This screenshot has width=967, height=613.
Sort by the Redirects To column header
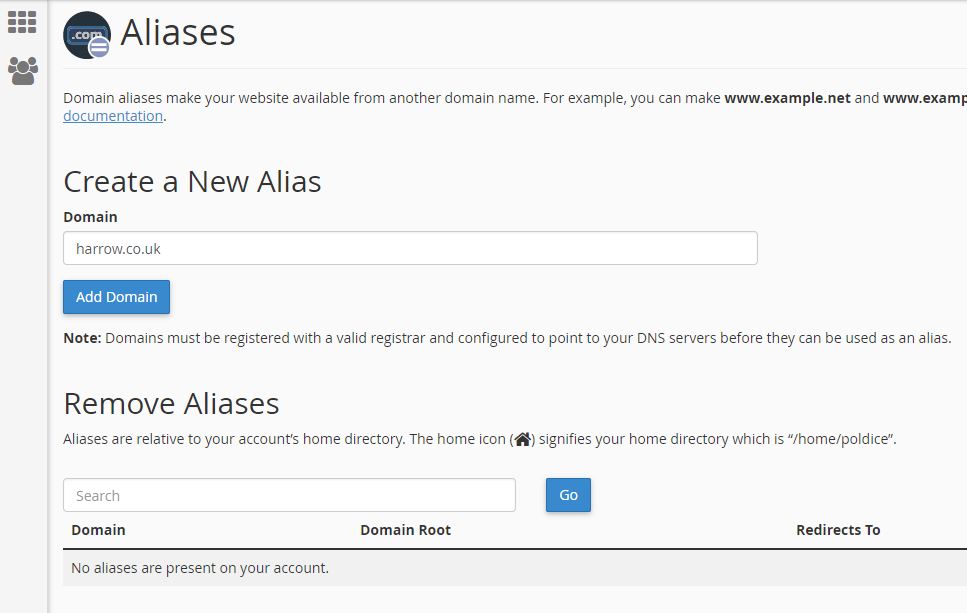click(838, 530)
